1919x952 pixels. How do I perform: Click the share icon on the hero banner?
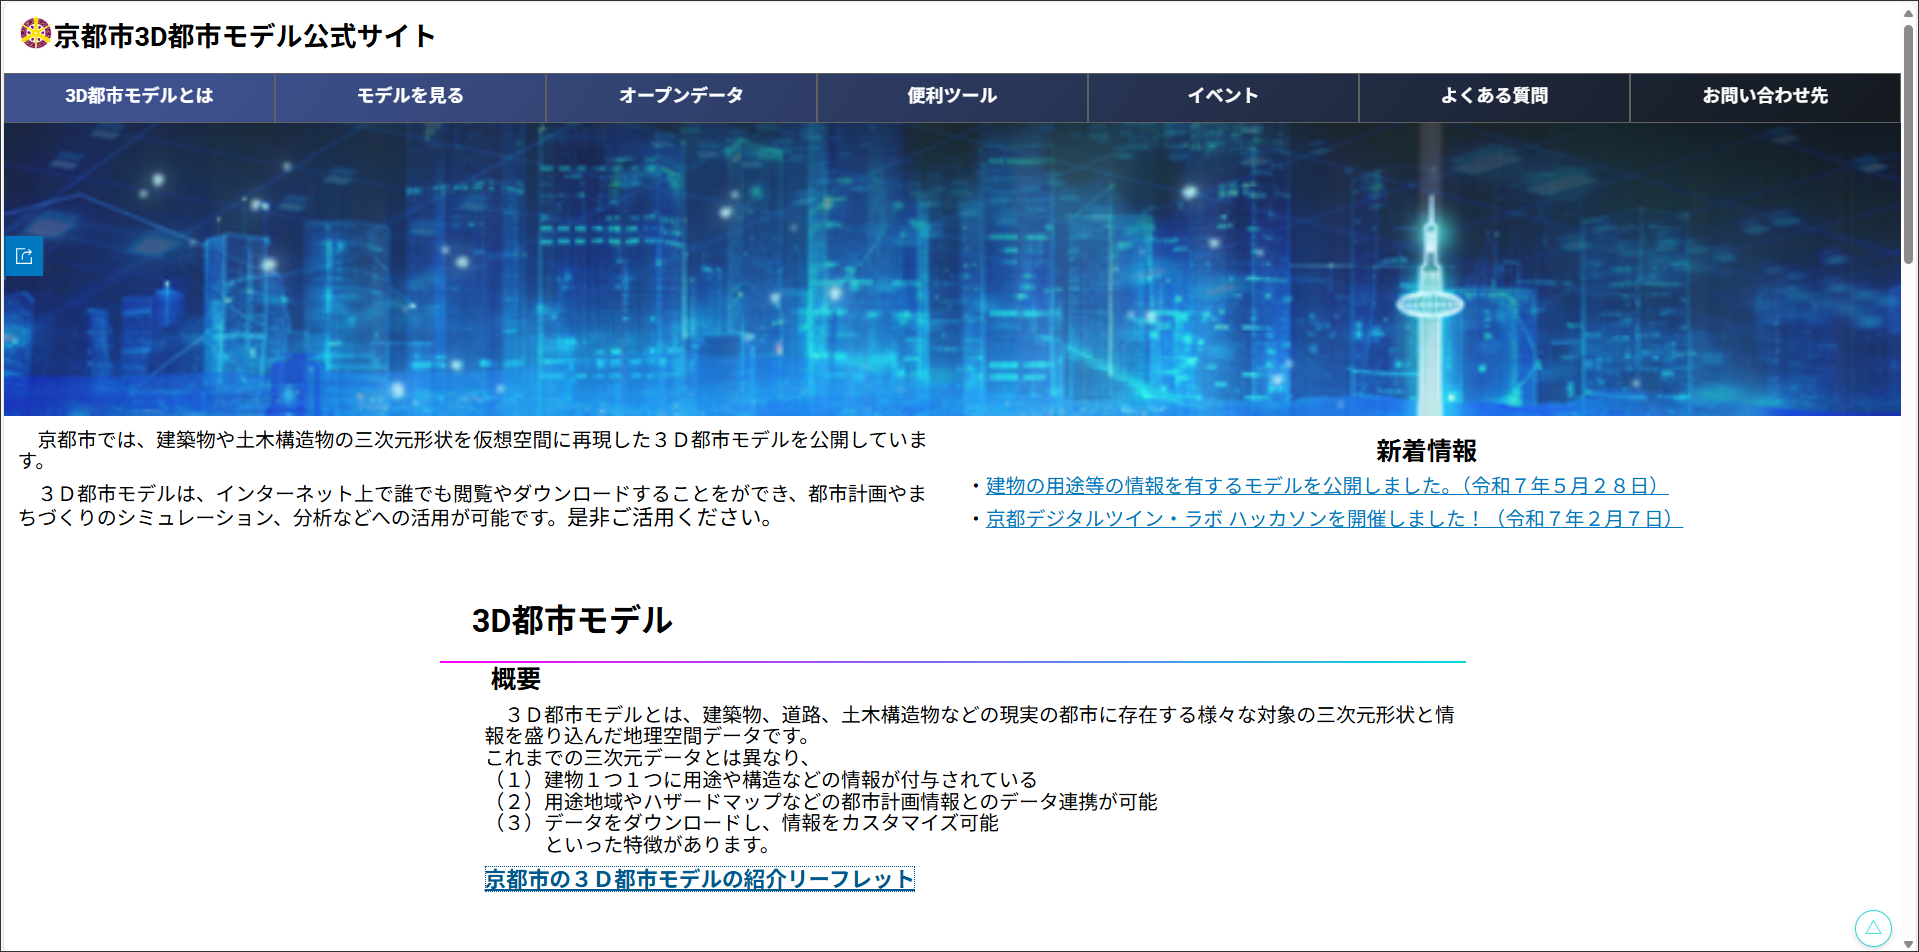pos(24,255)
